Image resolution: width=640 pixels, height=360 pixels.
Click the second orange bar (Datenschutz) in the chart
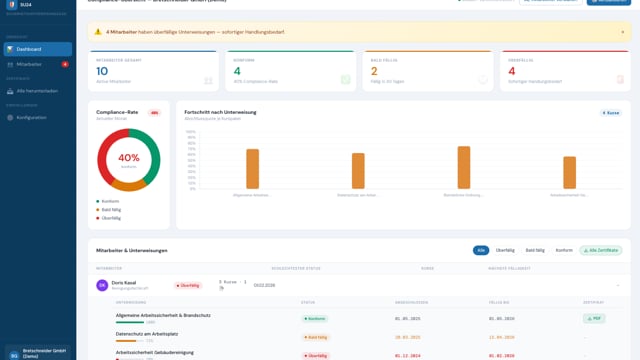click(x=358, y=171)
